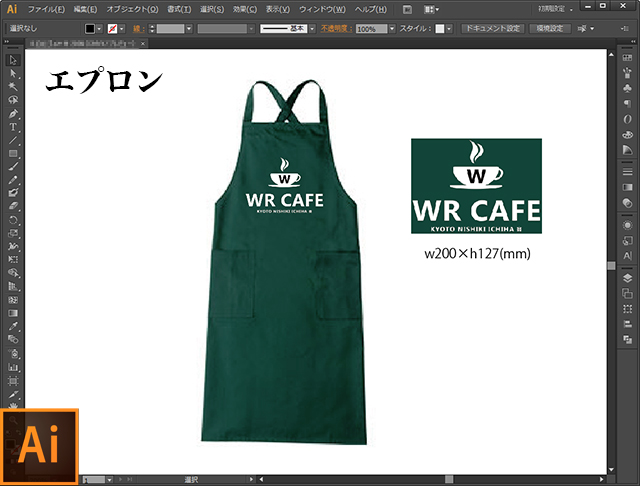Click the style swatch next to スタイル
This screenshot has width=640, height=486.
[439, 29]
